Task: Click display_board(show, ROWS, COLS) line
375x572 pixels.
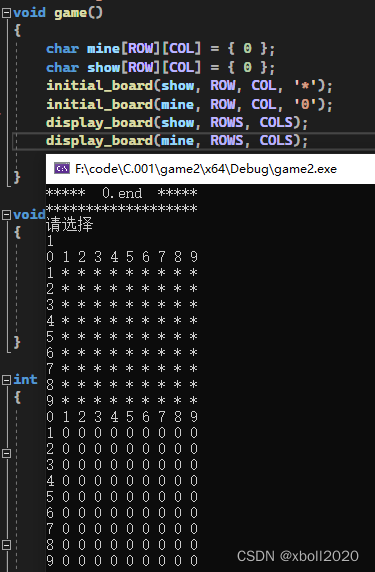Action: click(177, 123)
